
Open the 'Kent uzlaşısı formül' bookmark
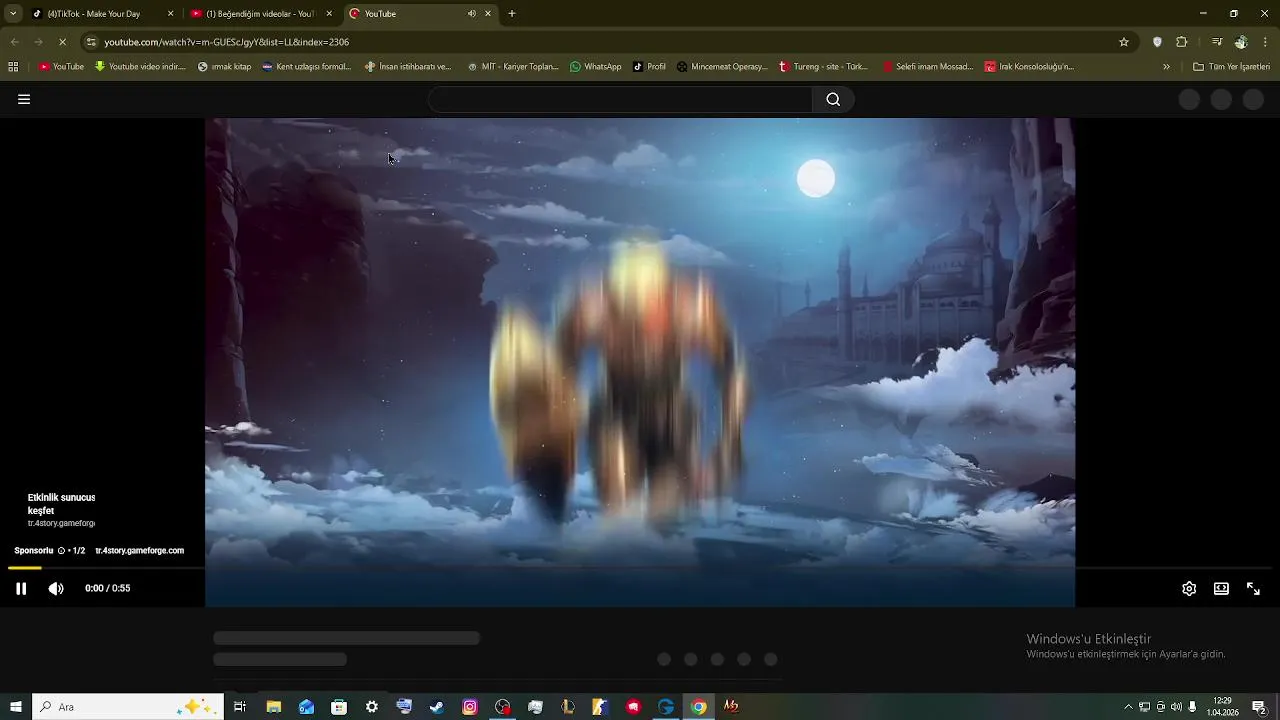pos(307,67)
